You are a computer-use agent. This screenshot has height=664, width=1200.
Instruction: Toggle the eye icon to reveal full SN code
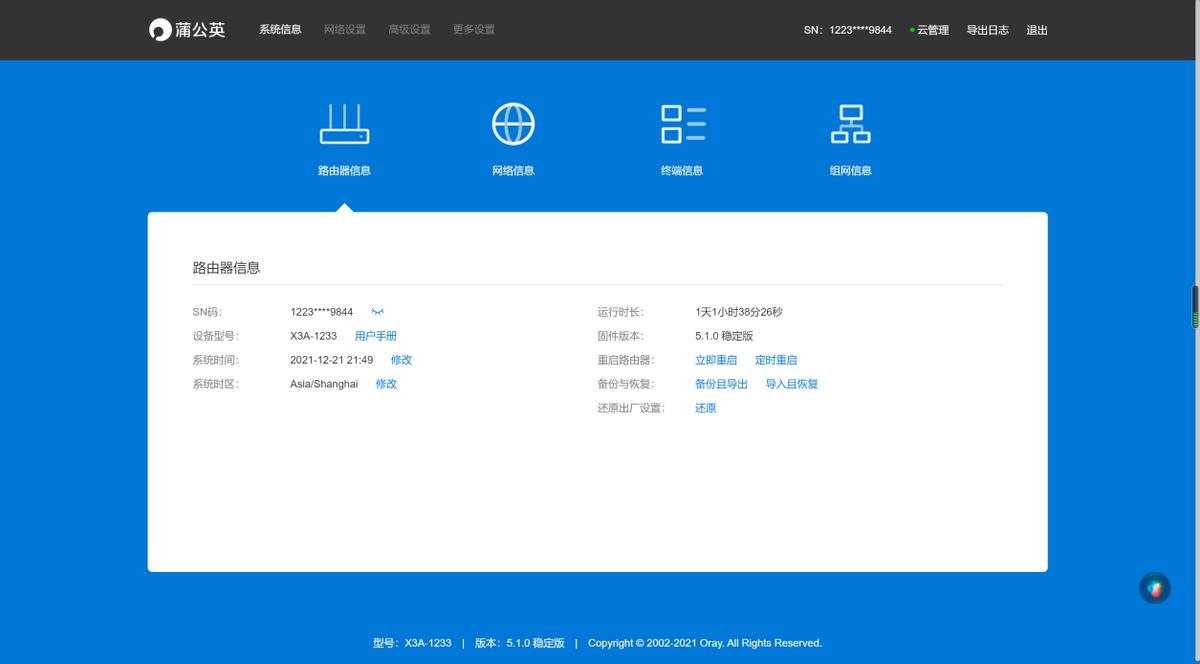click(x=375, y=311)
